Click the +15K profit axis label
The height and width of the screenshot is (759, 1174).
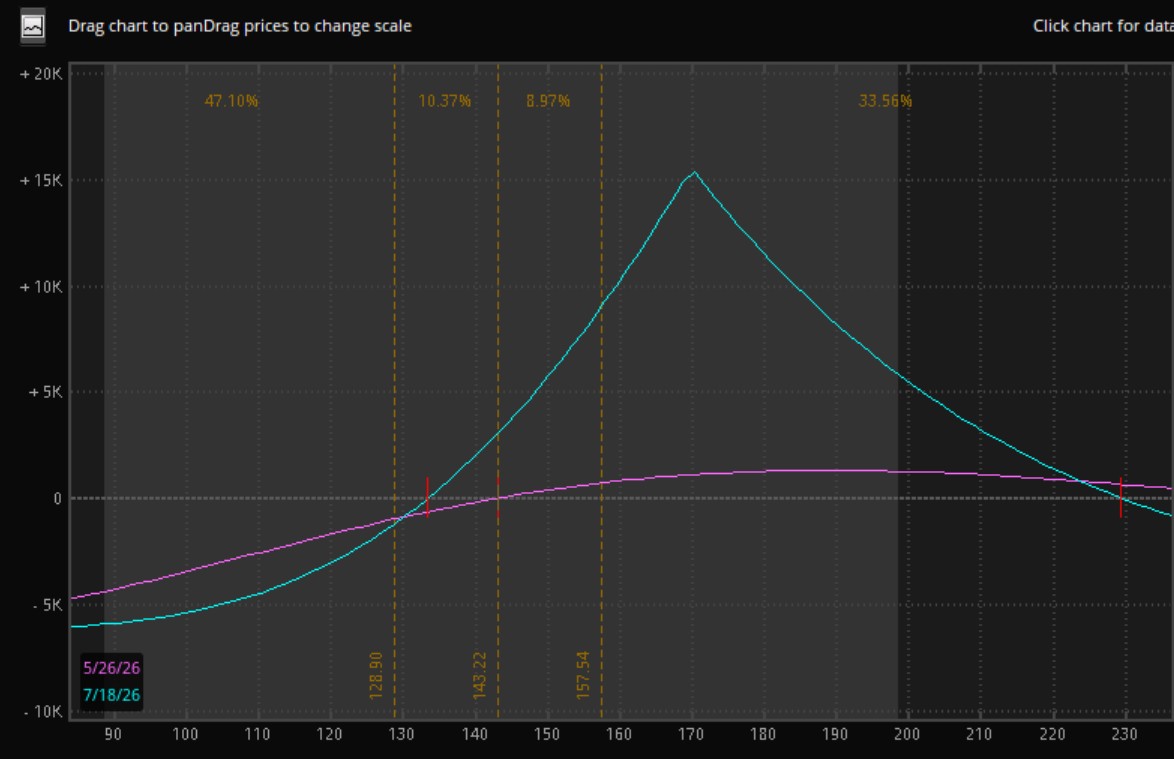pos(41,180)
